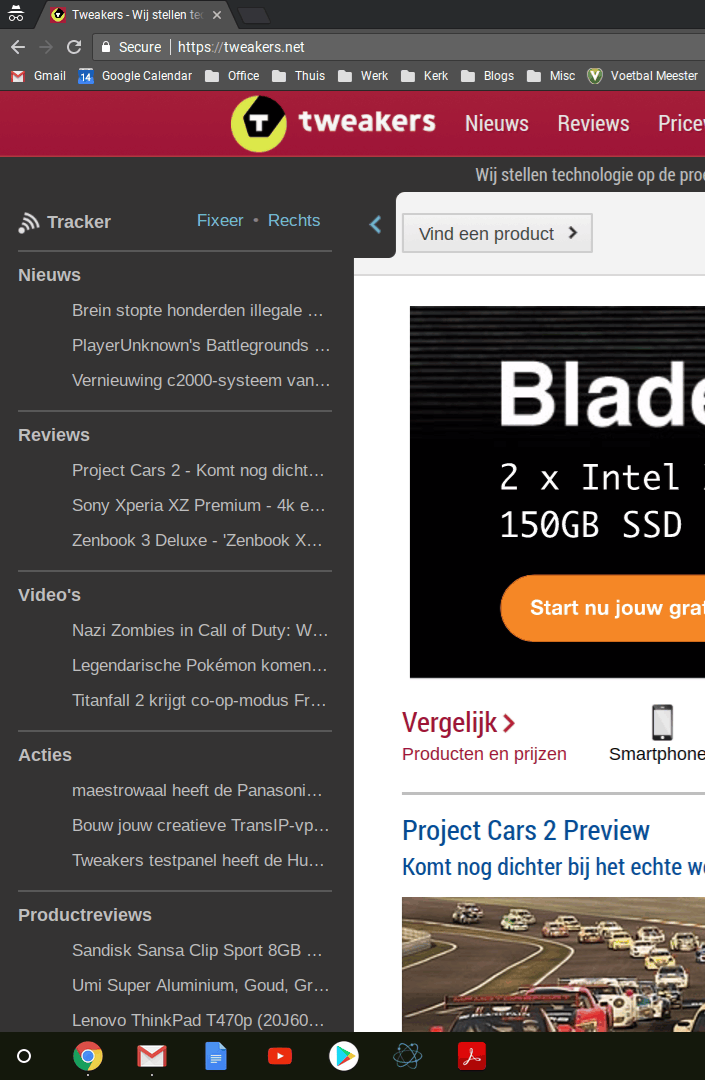This screenshot has width=705, height=1080.
Task: Open Google Play Store shelf icon
Action: pyautogui.click(x=344, y=1056)
